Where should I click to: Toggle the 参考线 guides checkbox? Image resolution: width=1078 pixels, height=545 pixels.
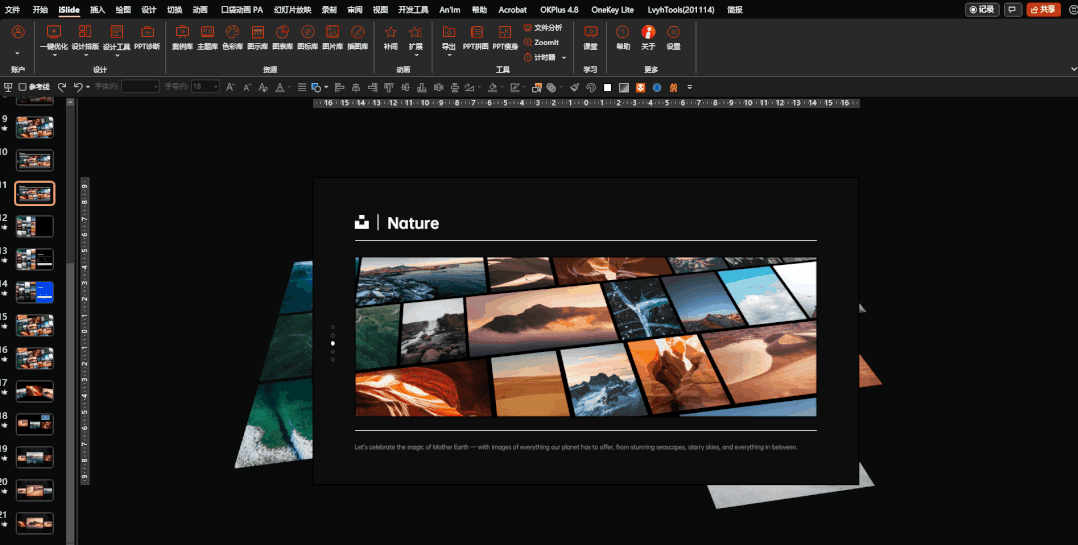tap(34, 87)
